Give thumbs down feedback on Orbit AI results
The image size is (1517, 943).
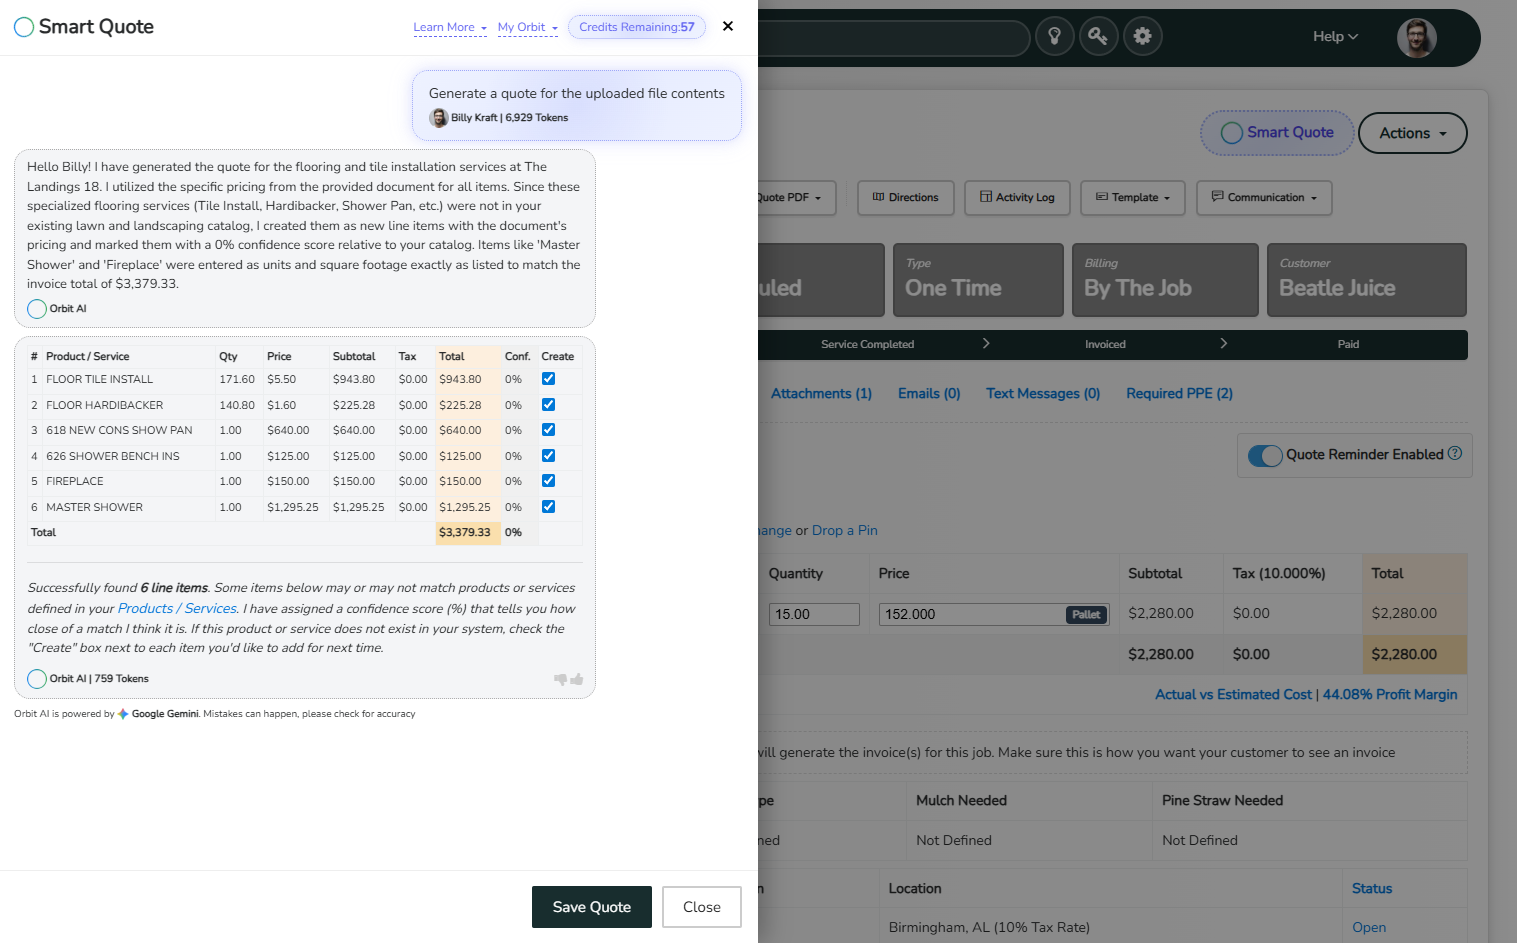[x=561, y=679]
